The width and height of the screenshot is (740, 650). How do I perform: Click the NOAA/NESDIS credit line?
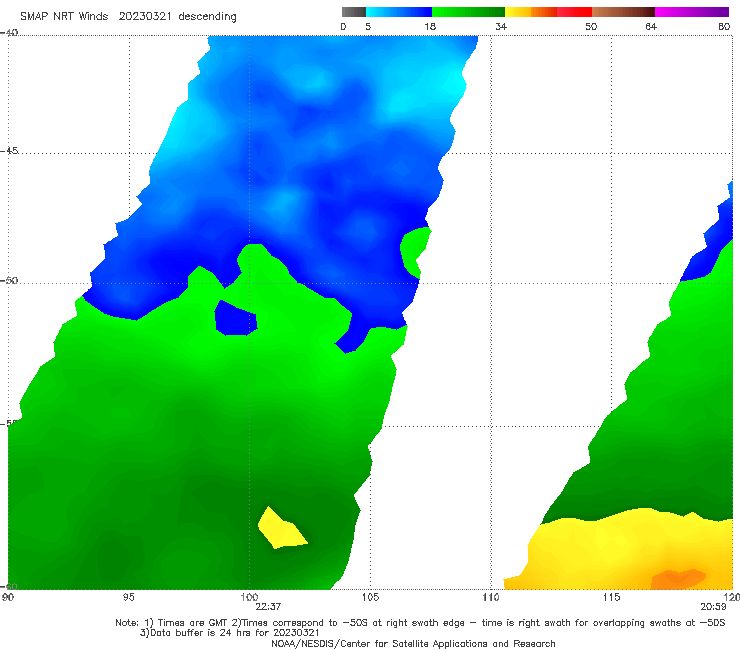(x=413, y=643)
